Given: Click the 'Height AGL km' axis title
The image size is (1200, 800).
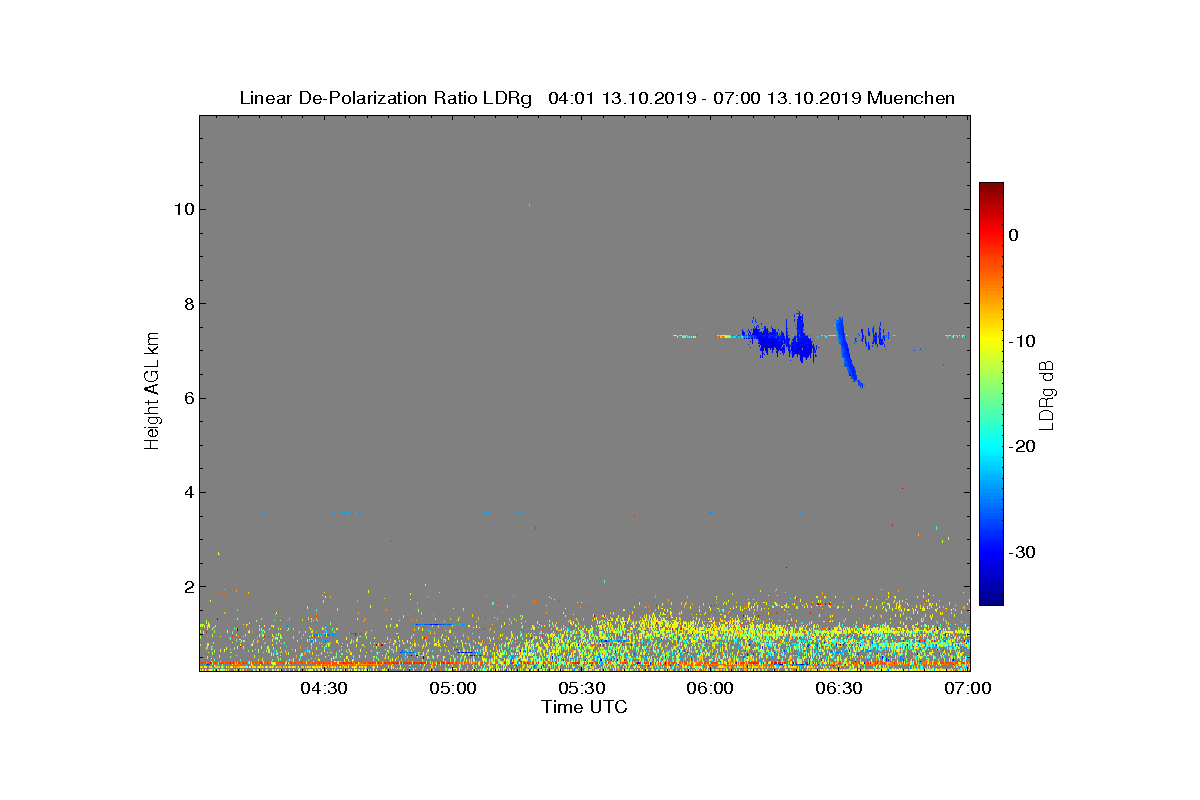Looking at the screenshot, I should tap(152, 392).
